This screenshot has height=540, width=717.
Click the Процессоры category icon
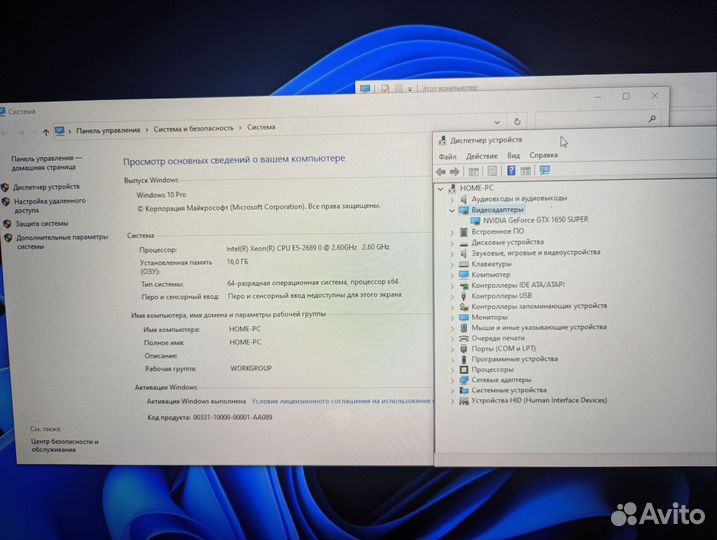coord(463,369)
